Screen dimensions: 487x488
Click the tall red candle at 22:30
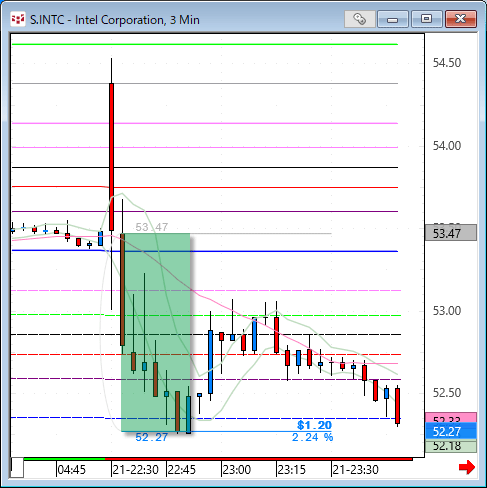point(111,157)
